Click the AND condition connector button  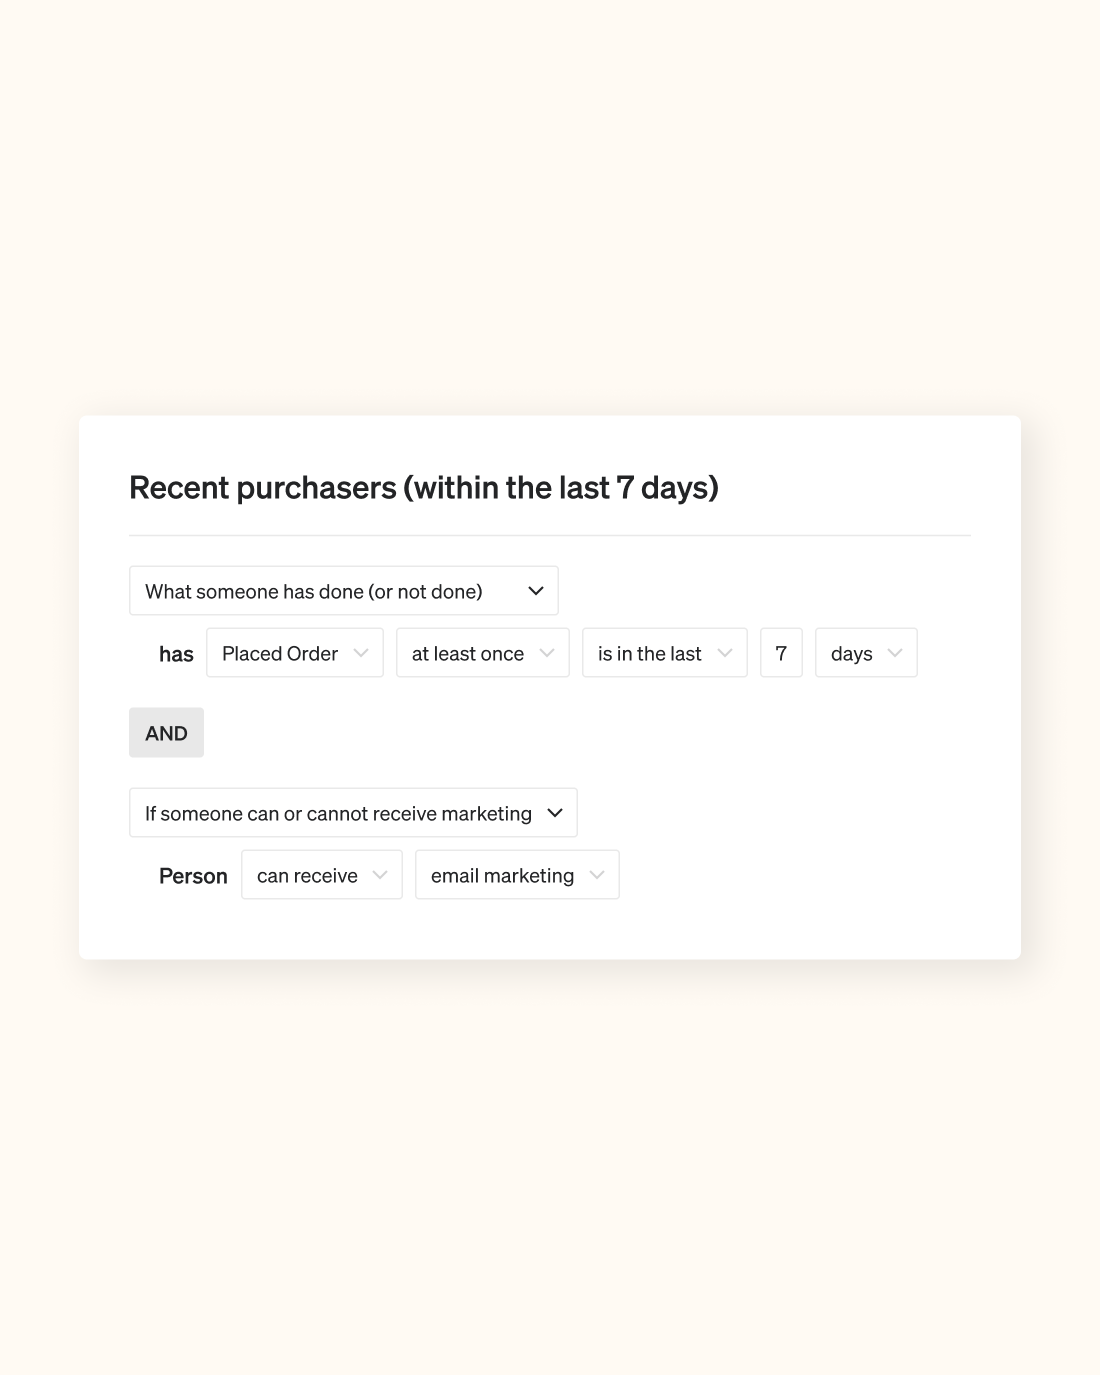click(x=166, y=732)
